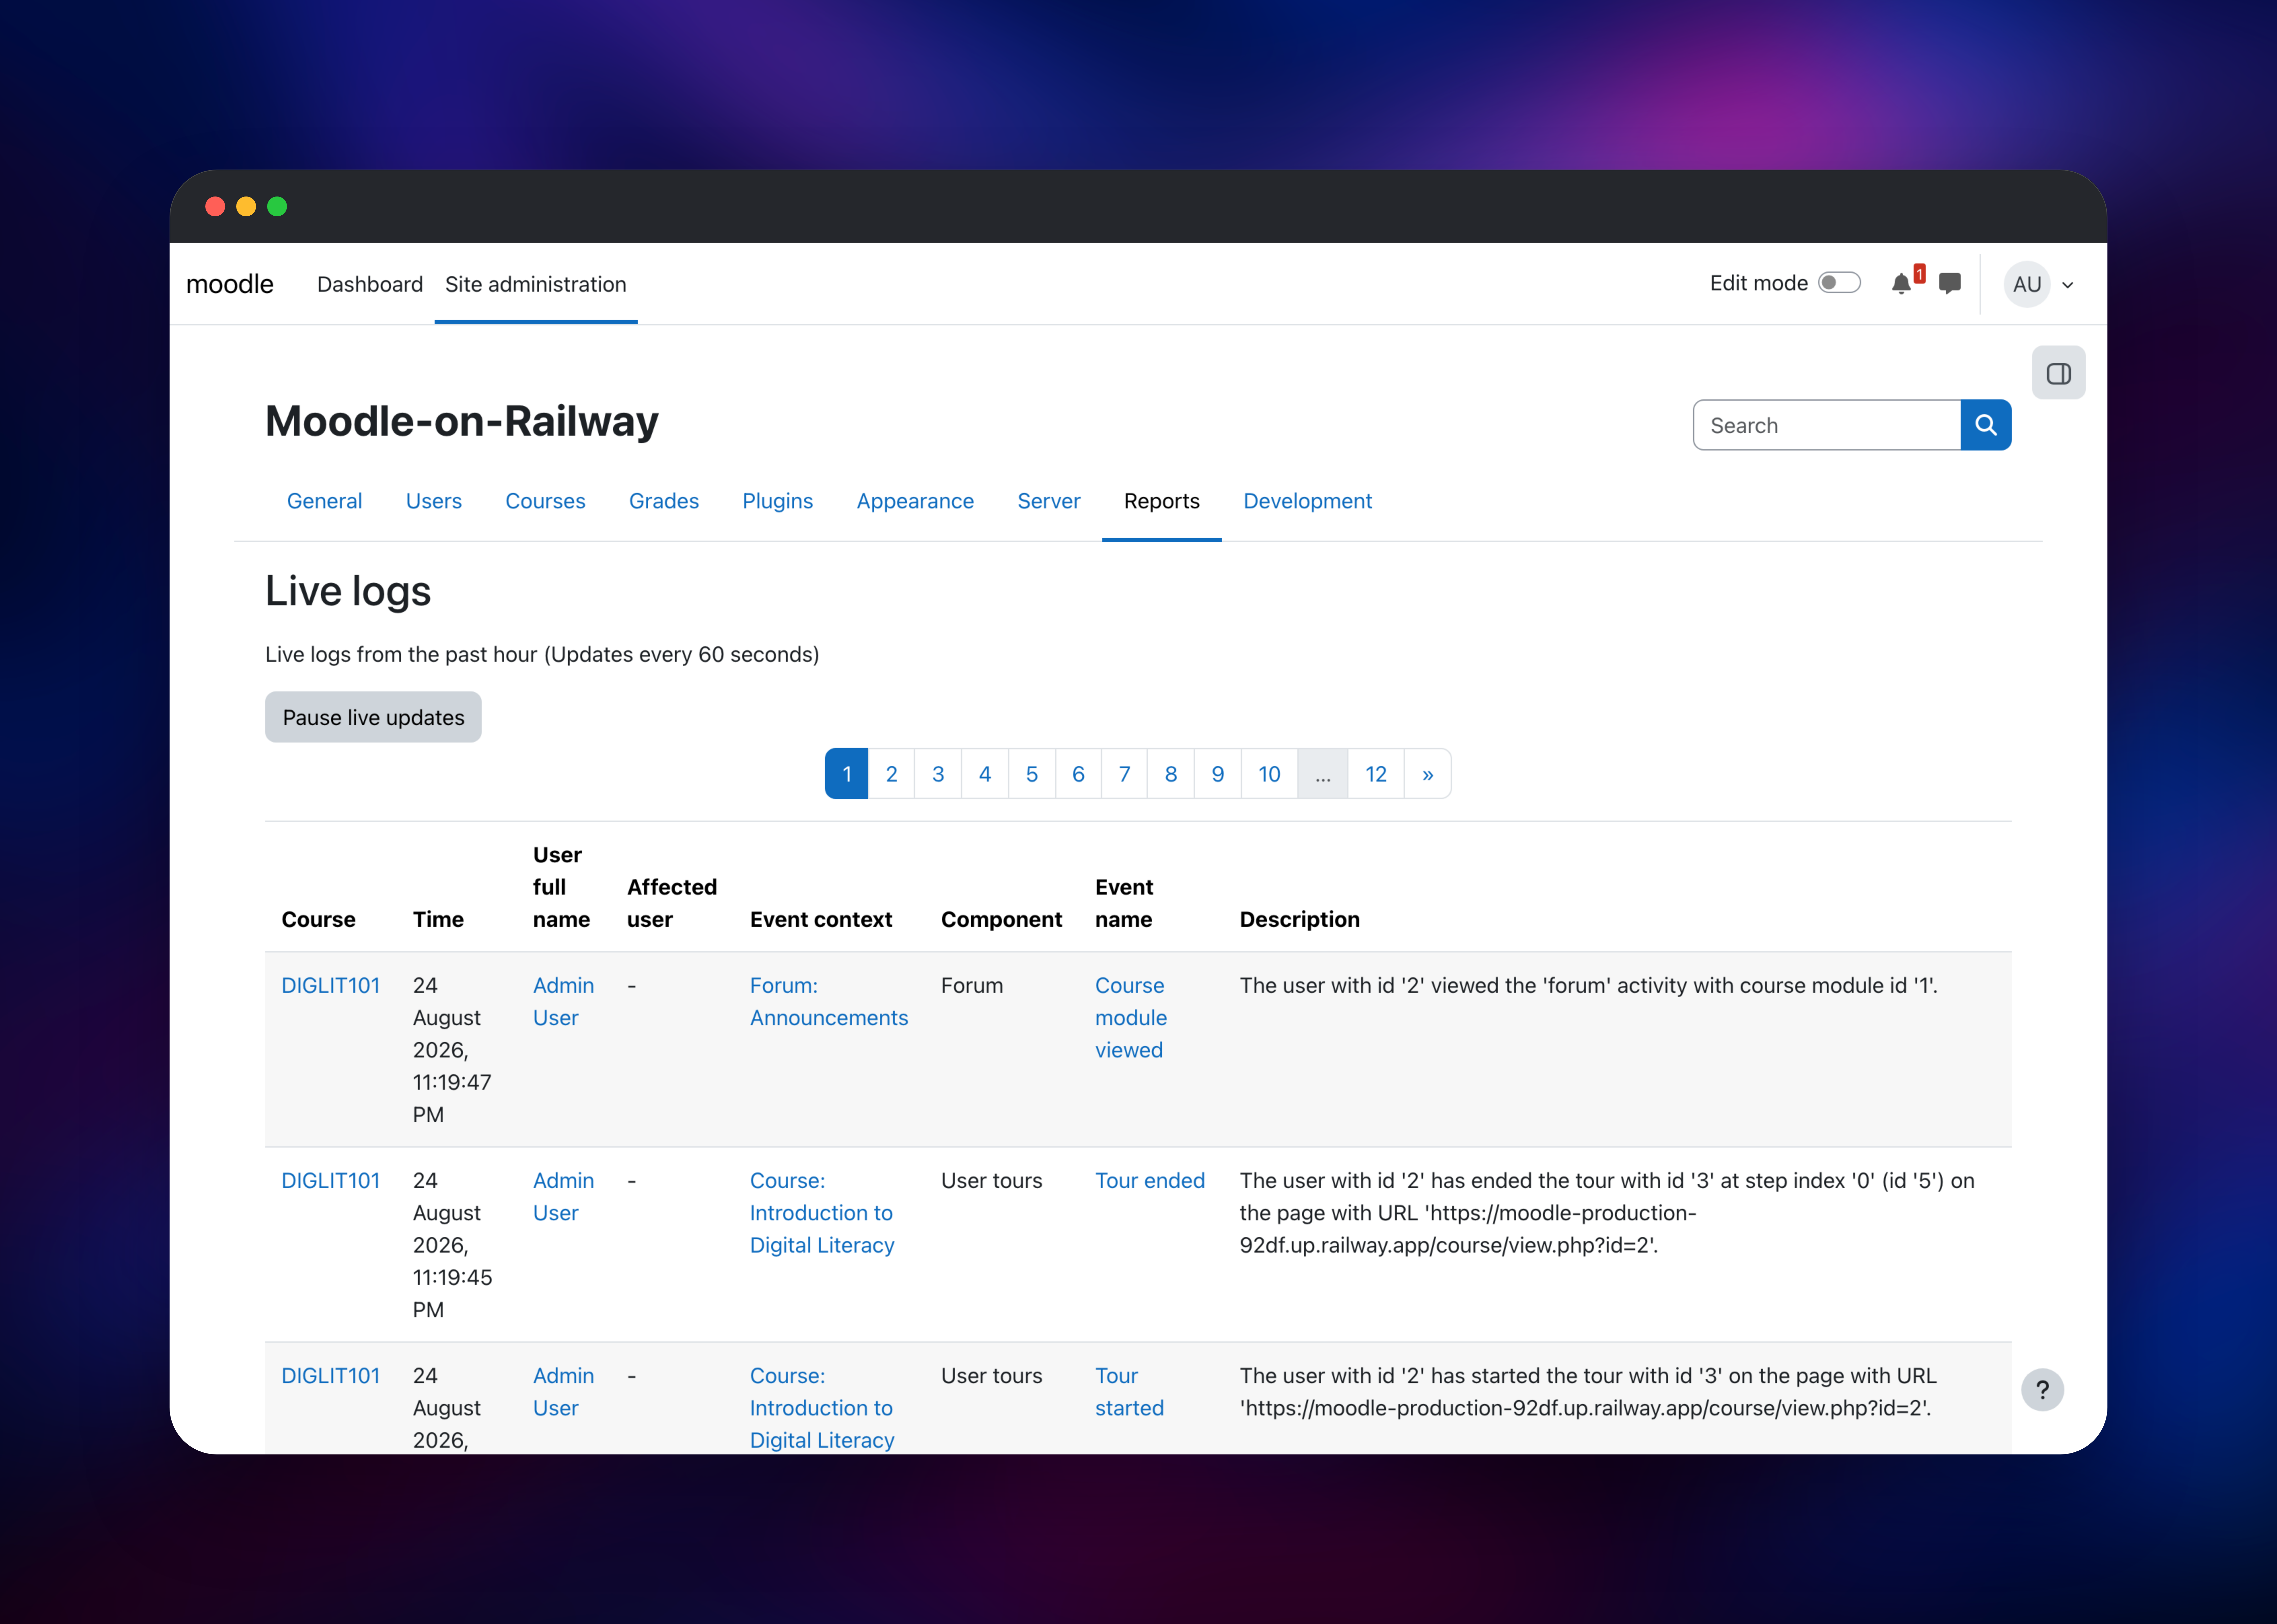
Task: Switch to the Courses tab
Action: (545, 501)
